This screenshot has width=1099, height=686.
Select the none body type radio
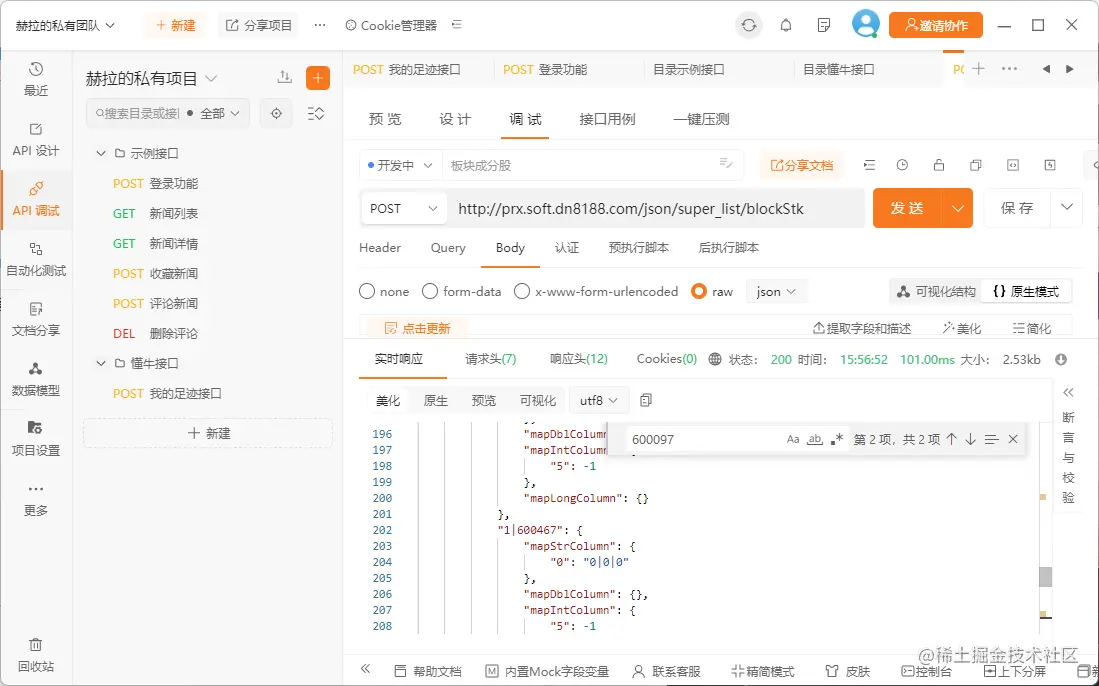point(367,291)
